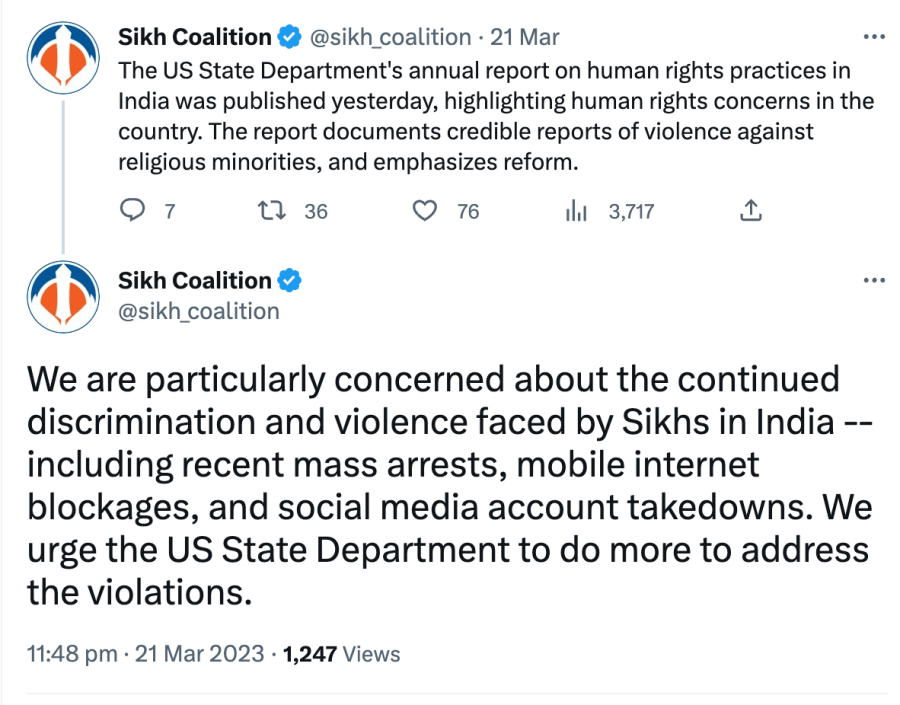Click the share icon on first tweet
This screenshot has width=900, height=705.
coord(751,211)
